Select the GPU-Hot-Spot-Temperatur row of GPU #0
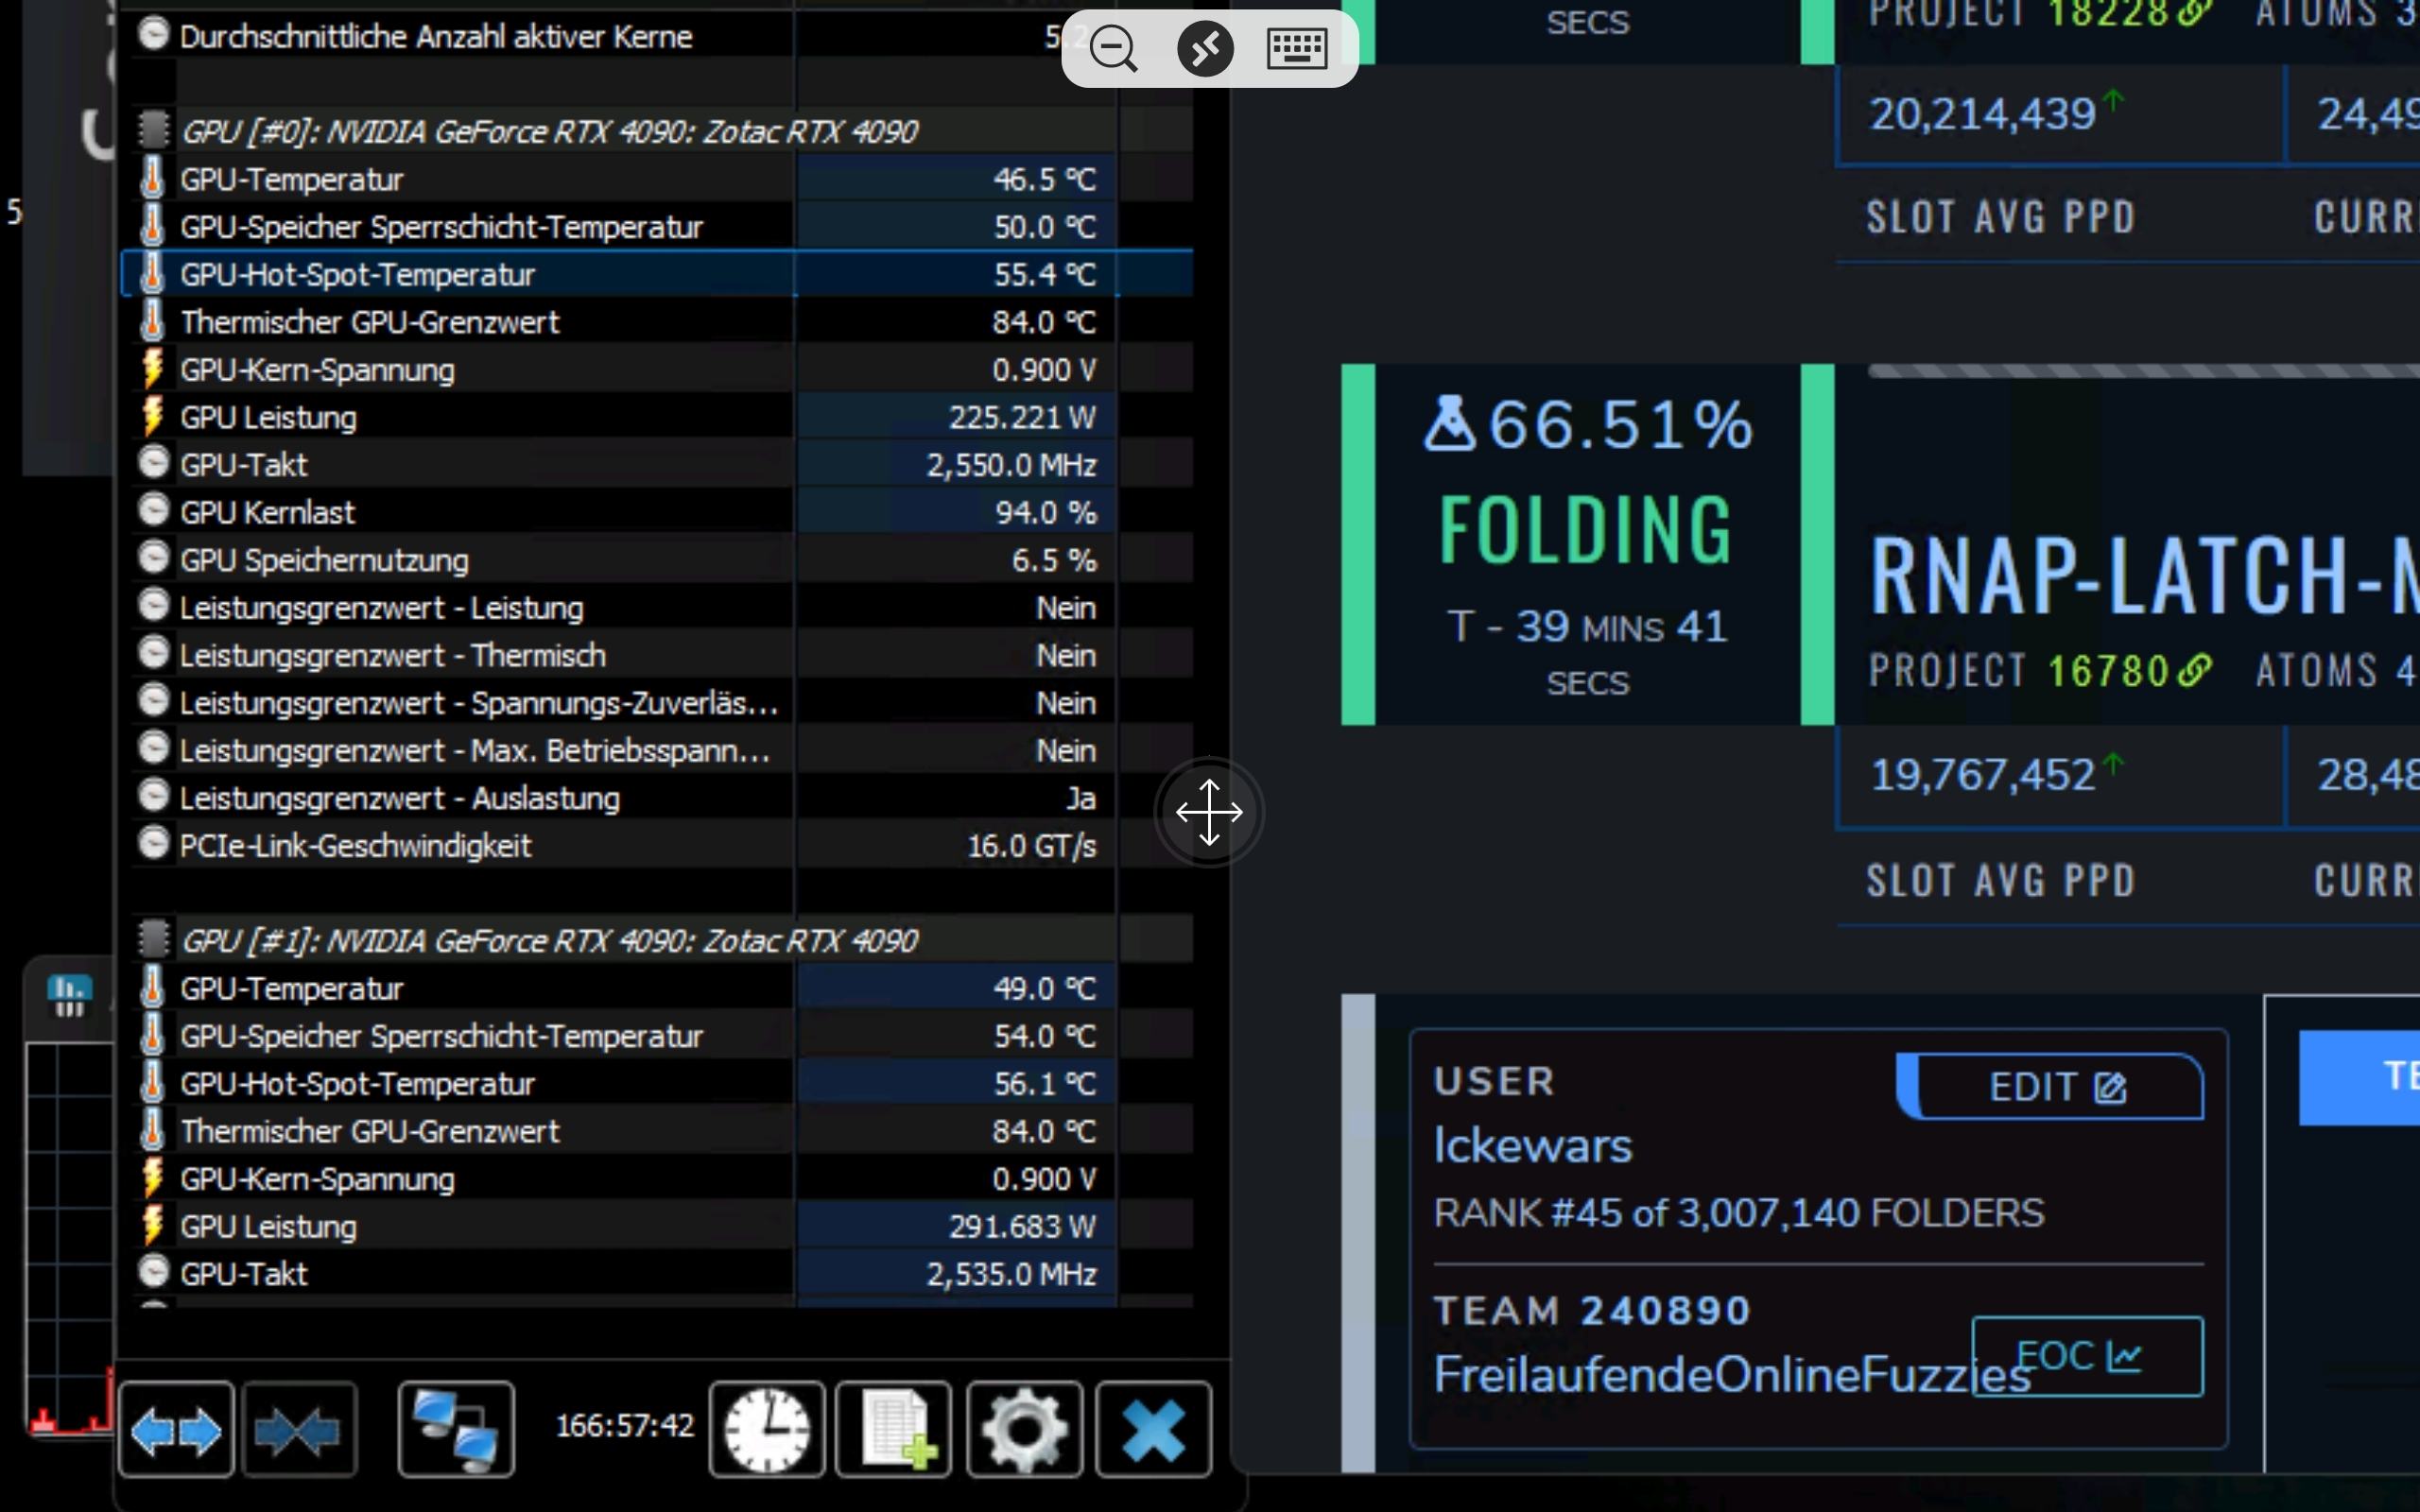 (357, 274)
